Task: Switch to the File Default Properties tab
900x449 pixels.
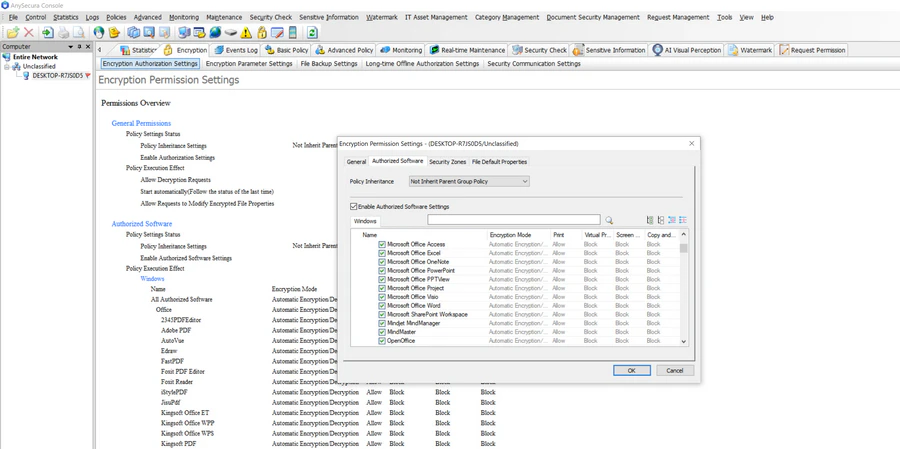Action: pos(499,162)
